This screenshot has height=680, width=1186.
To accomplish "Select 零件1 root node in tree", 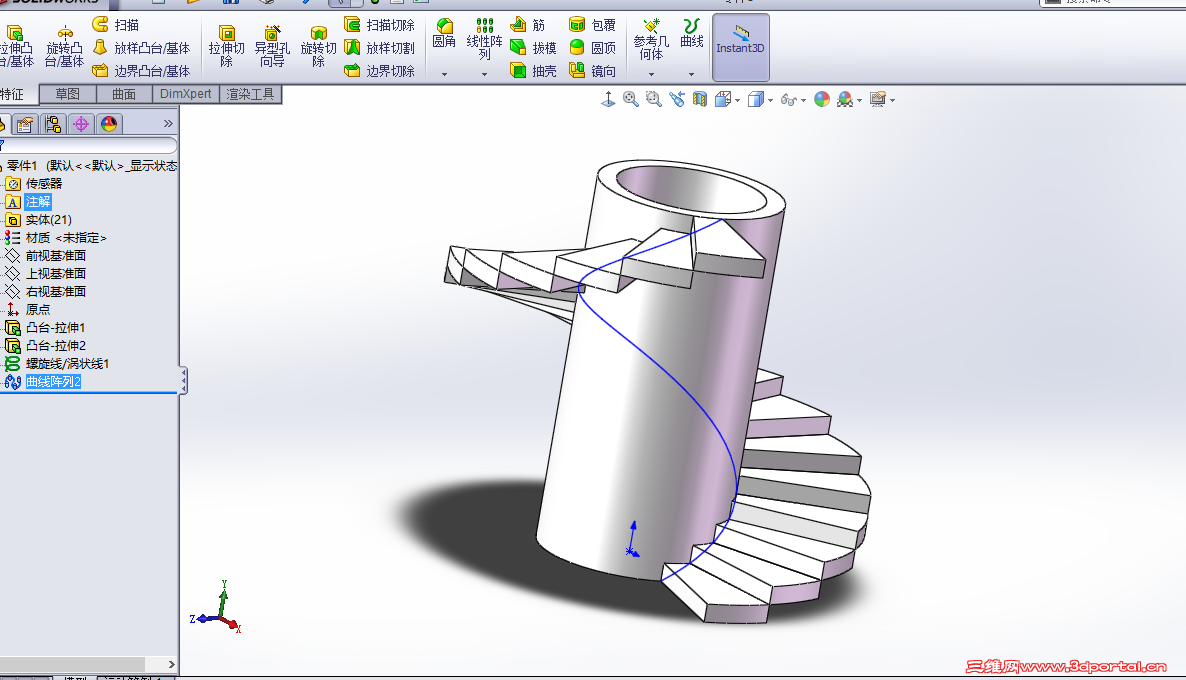I will (88, 166).
